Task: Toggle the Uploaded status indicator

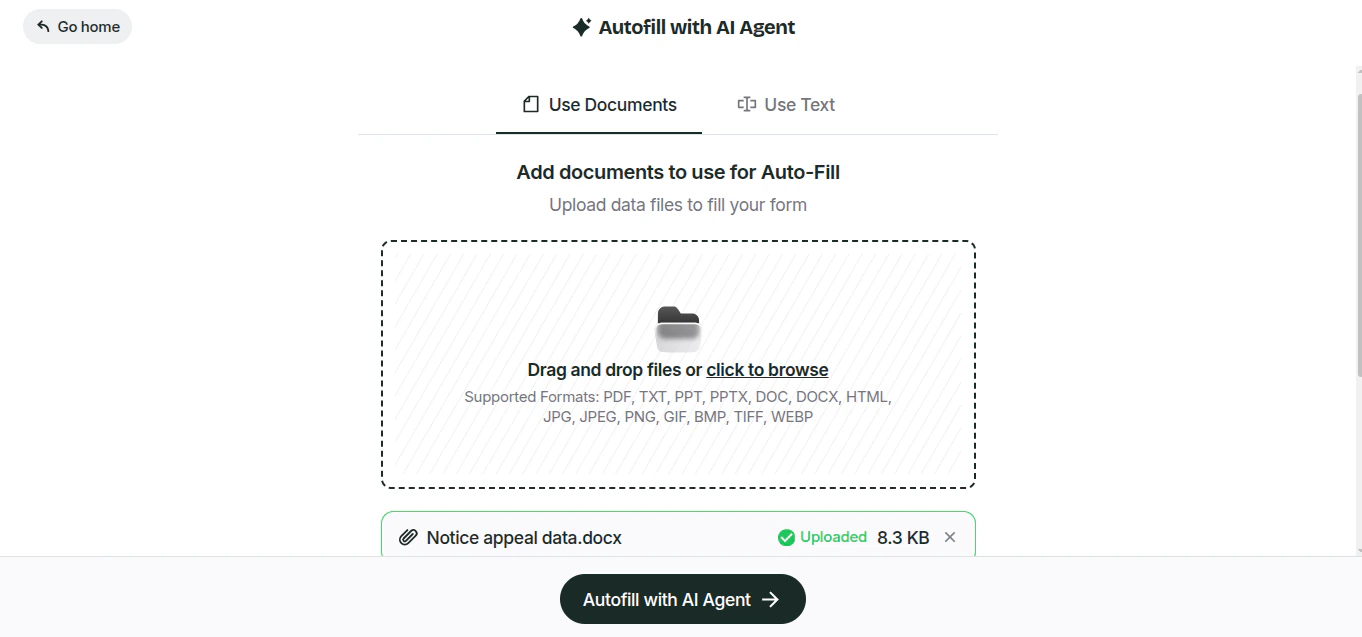Action: (821, 537)
